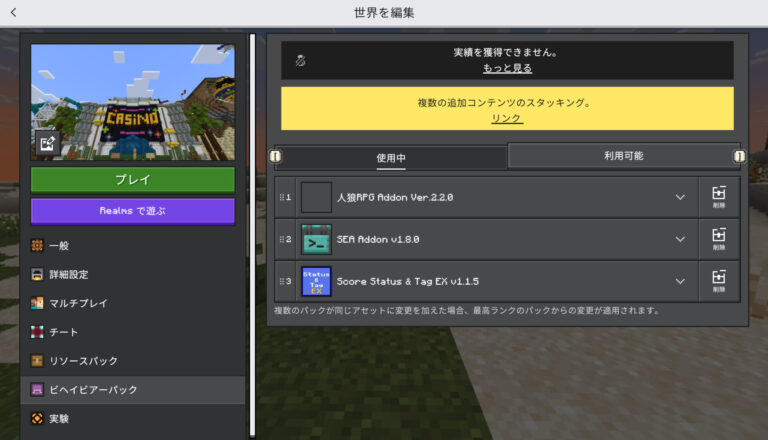The image size is (768, 440).
Task: Open the マルチプレイ section
Action: [x=133, y=303]
